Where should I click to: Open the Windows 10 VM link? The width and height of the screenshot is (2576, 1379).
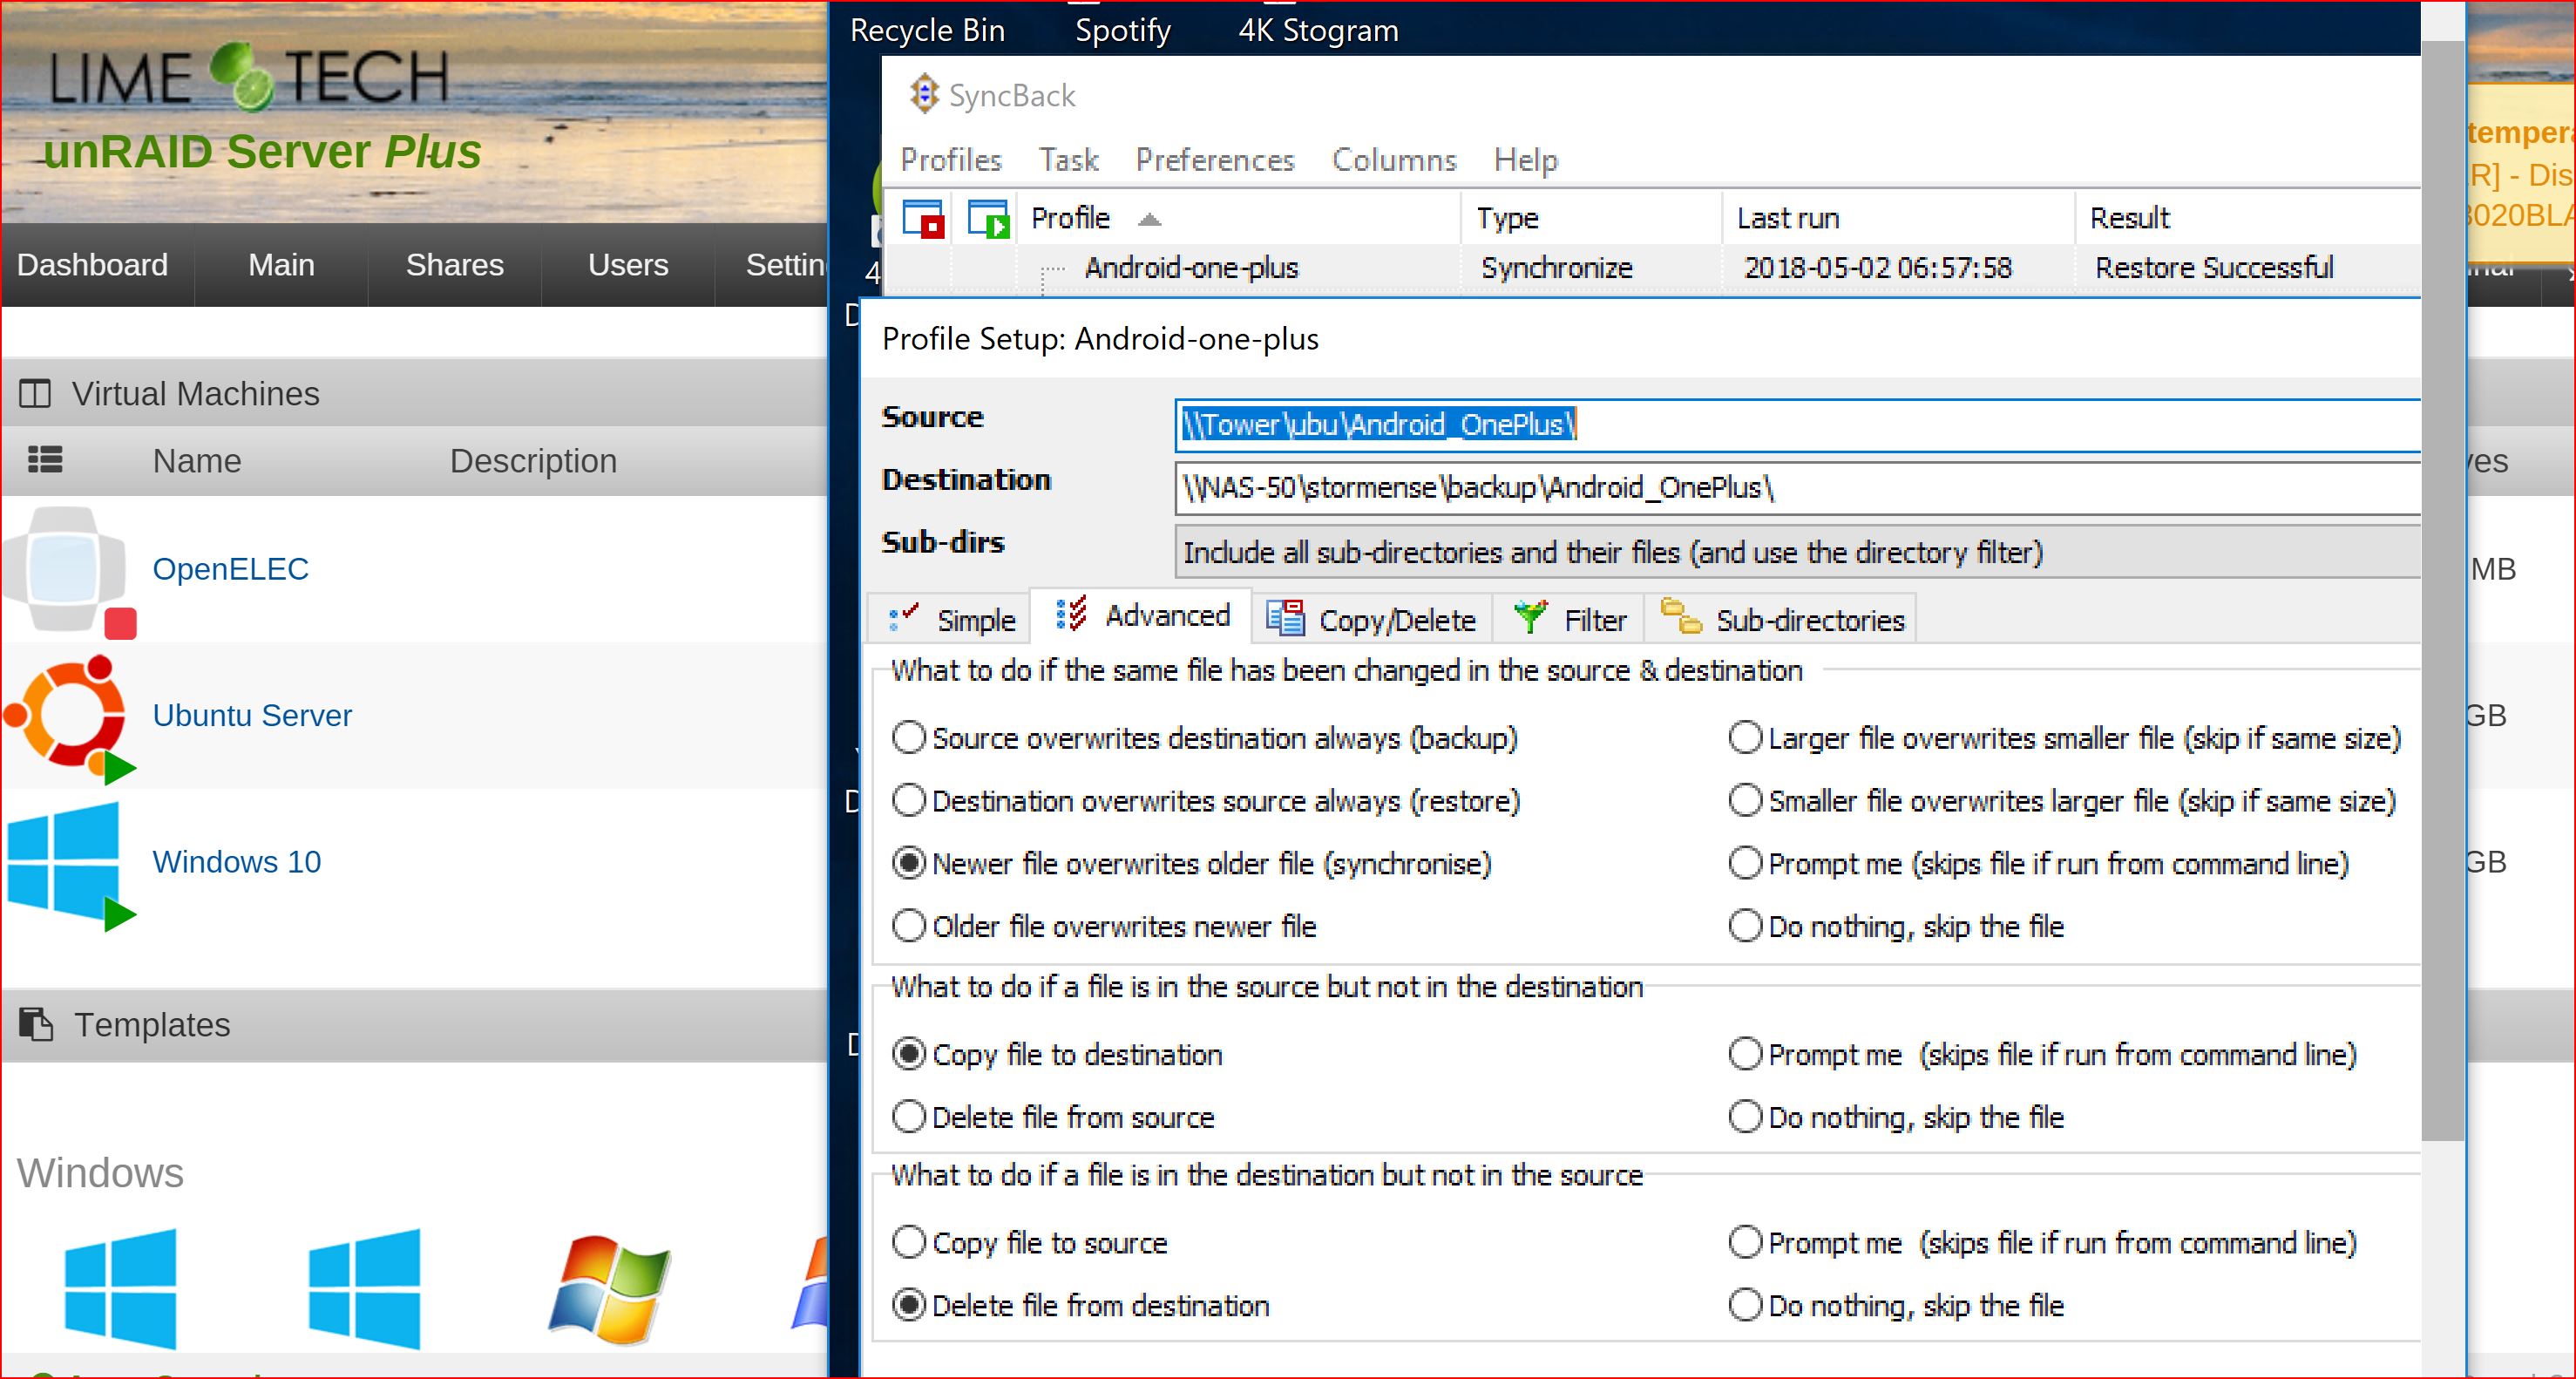[236, 862]
